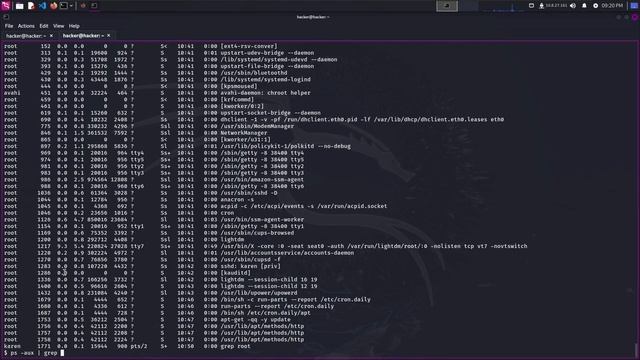Click the 'tty7' TTY value
Viewport: 640px width, 360px height.
pyautogui.click(x=137, y=246)
